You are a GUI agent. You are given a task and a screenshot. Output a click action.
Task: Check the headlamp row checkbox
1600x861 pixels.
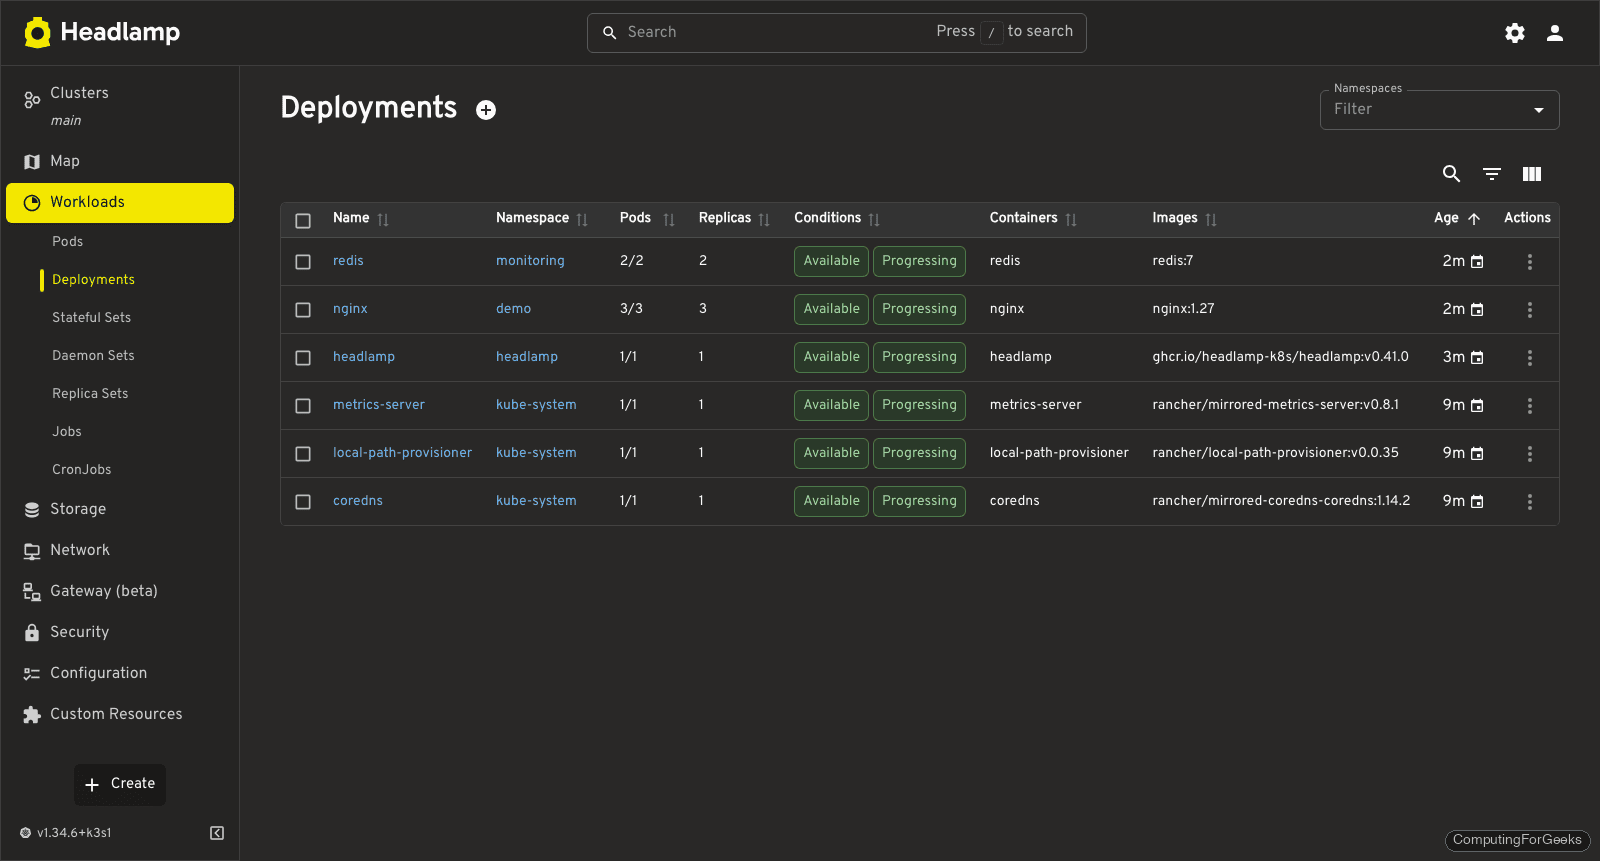pos(303,358)
